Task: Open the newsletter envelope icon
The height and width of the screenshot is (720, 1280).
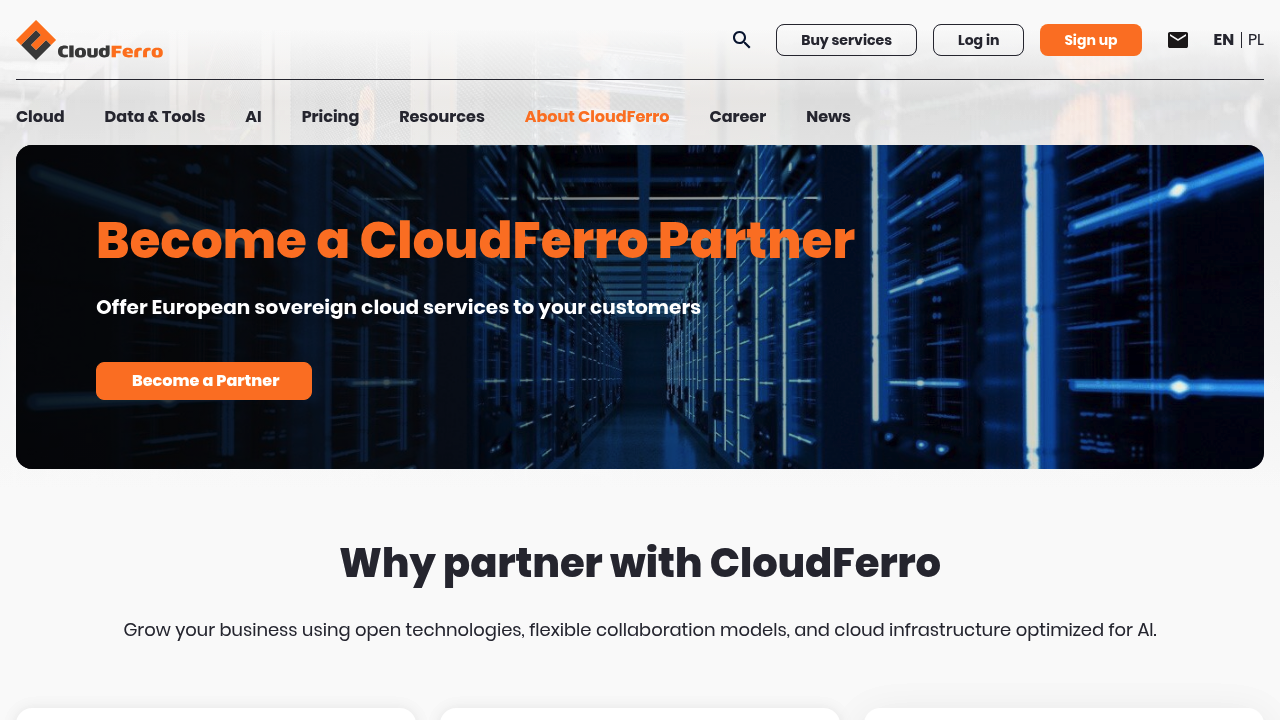Action: [x=1178, y=39]
